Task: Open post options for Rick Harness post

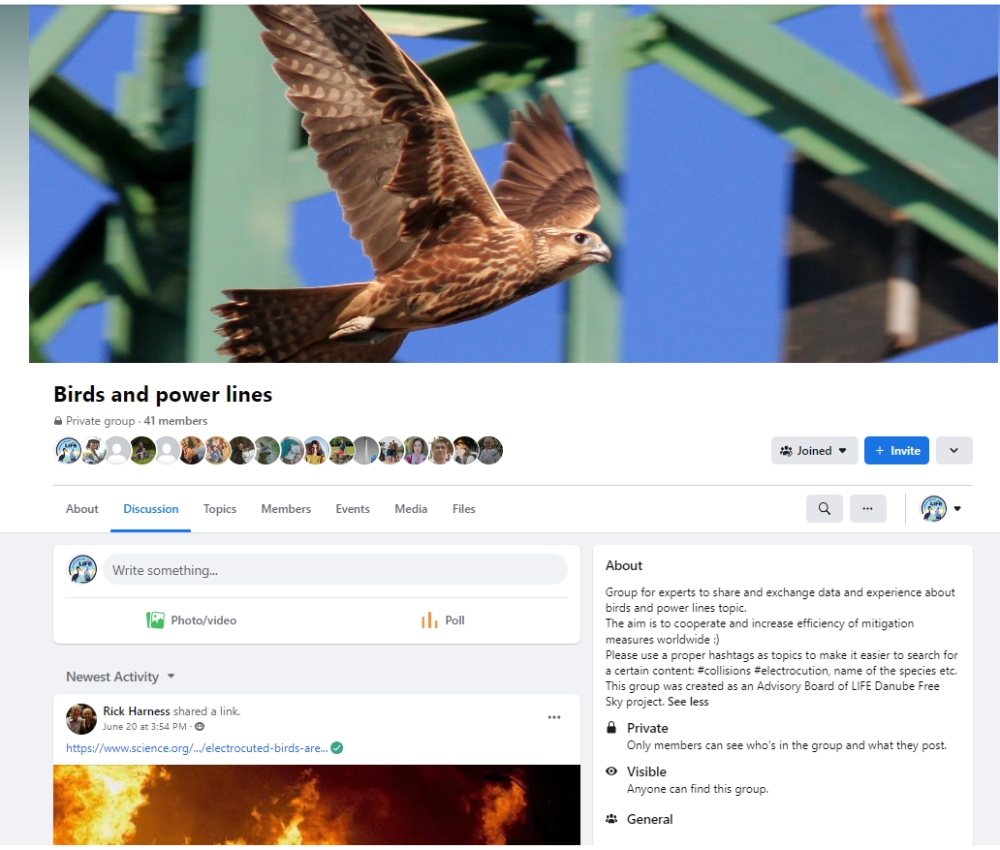Action: [x=554, y=717]
